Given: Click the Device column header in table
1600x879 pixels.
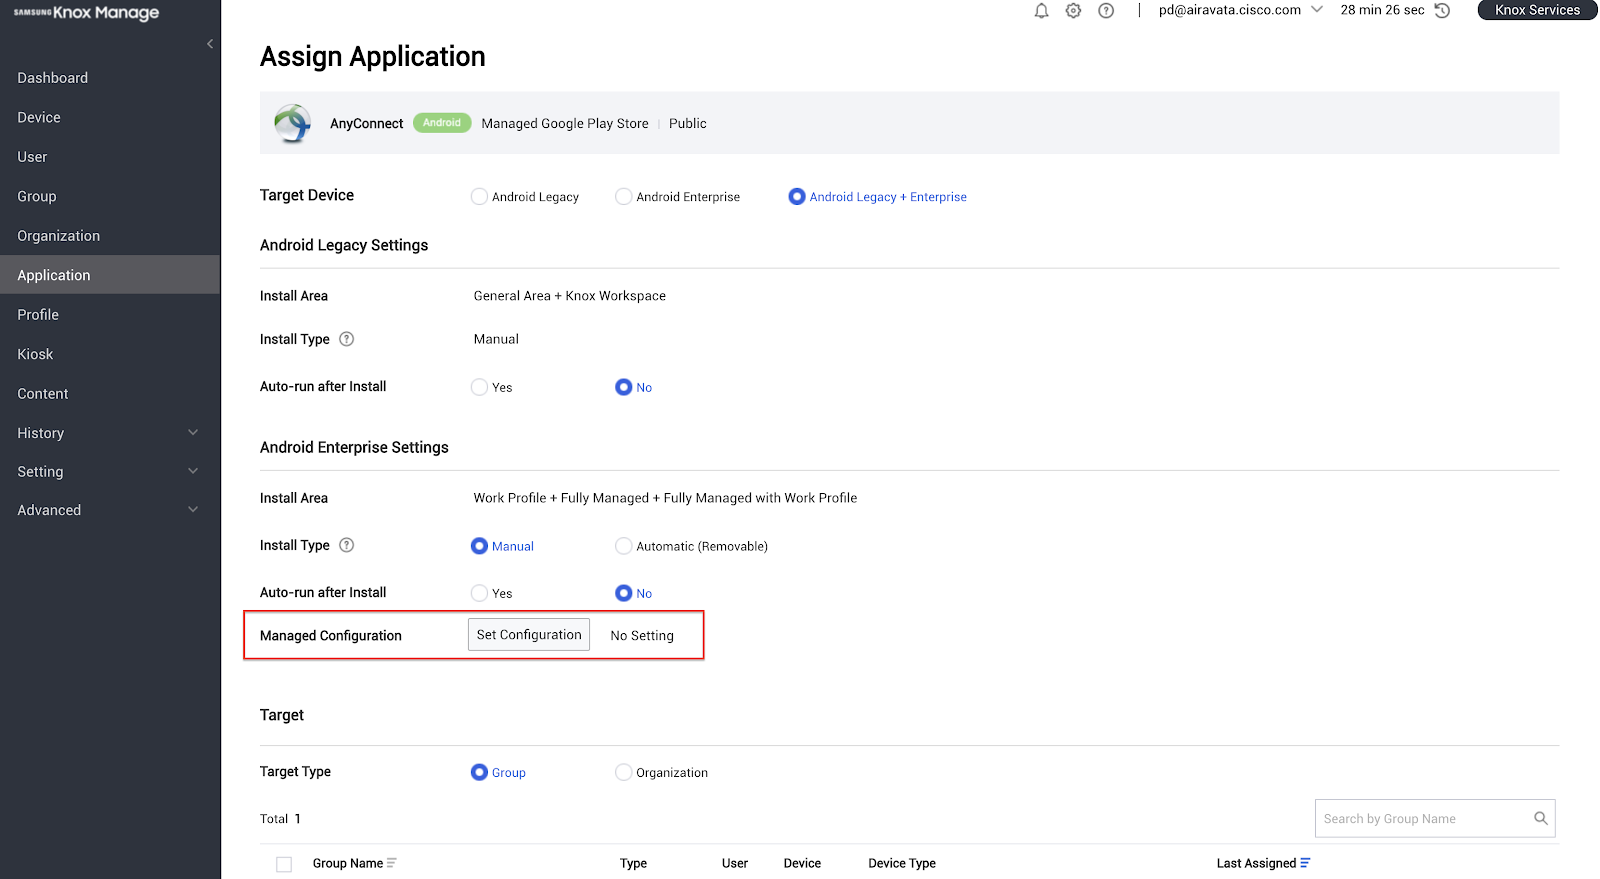Looking at the screenshot, I should click(802, 863).
